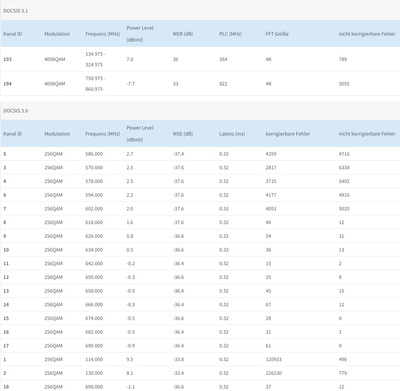Click MER value 33
400x391 pixels.
click(x=175, y=84)
